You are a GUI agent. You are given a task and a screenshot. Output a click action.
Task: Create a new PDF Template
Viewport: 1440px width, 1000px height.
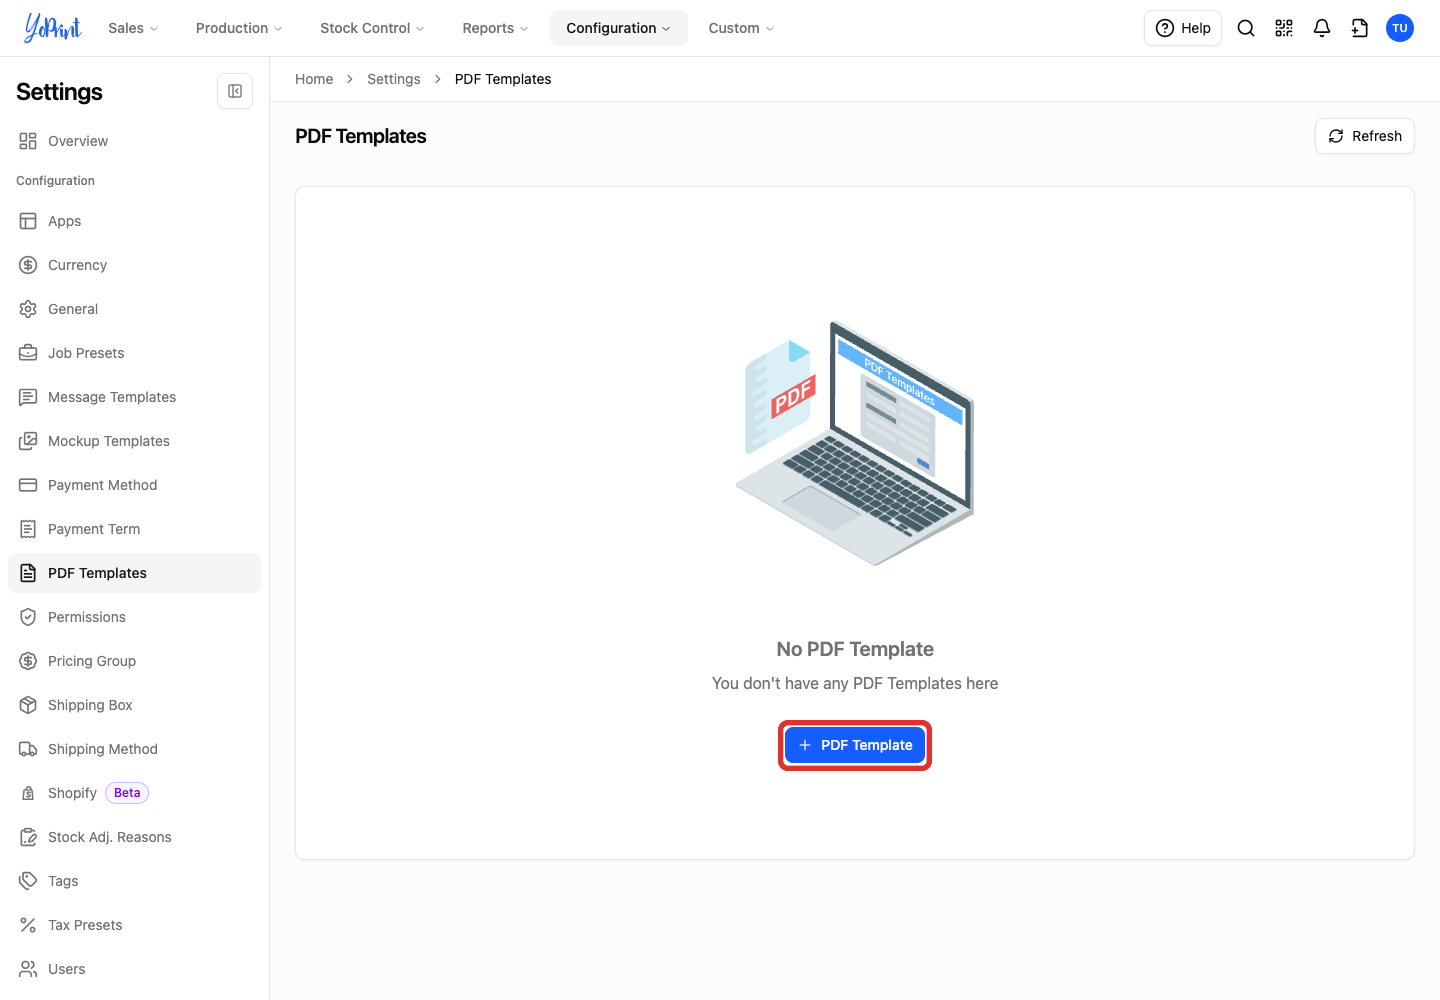pyautogui.click(x=855, y=745)
